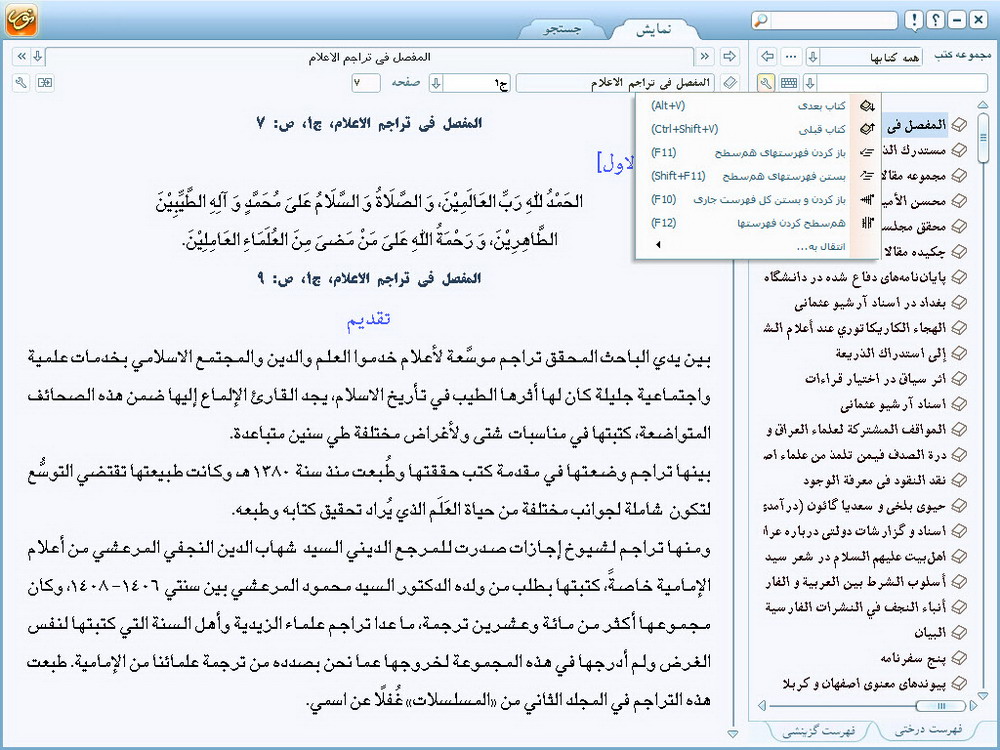The height and width of the screenshot is (750, 1000).
Task: Select اسناد آرشیو عثمانی book
Action: 893,404
